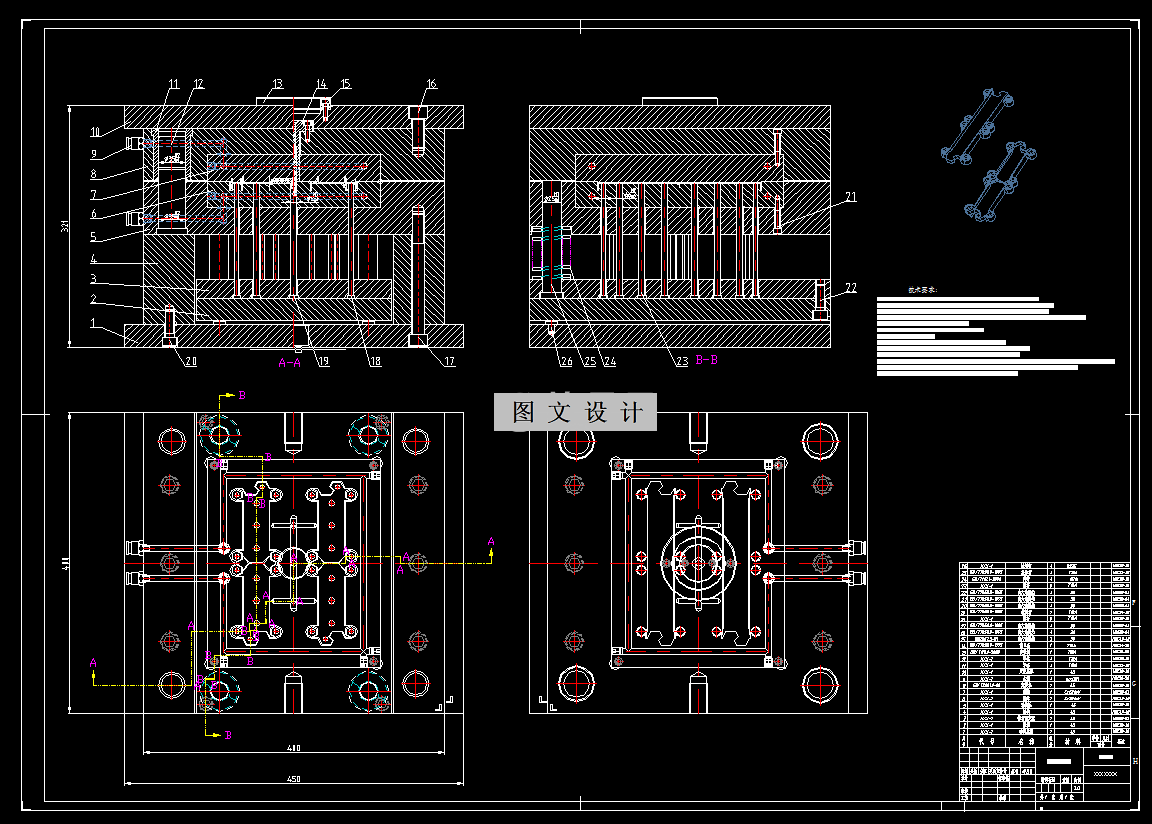Pick part callout number 18
The width and height of the screenshot is (1152, 824).
[x=375, y=361]
